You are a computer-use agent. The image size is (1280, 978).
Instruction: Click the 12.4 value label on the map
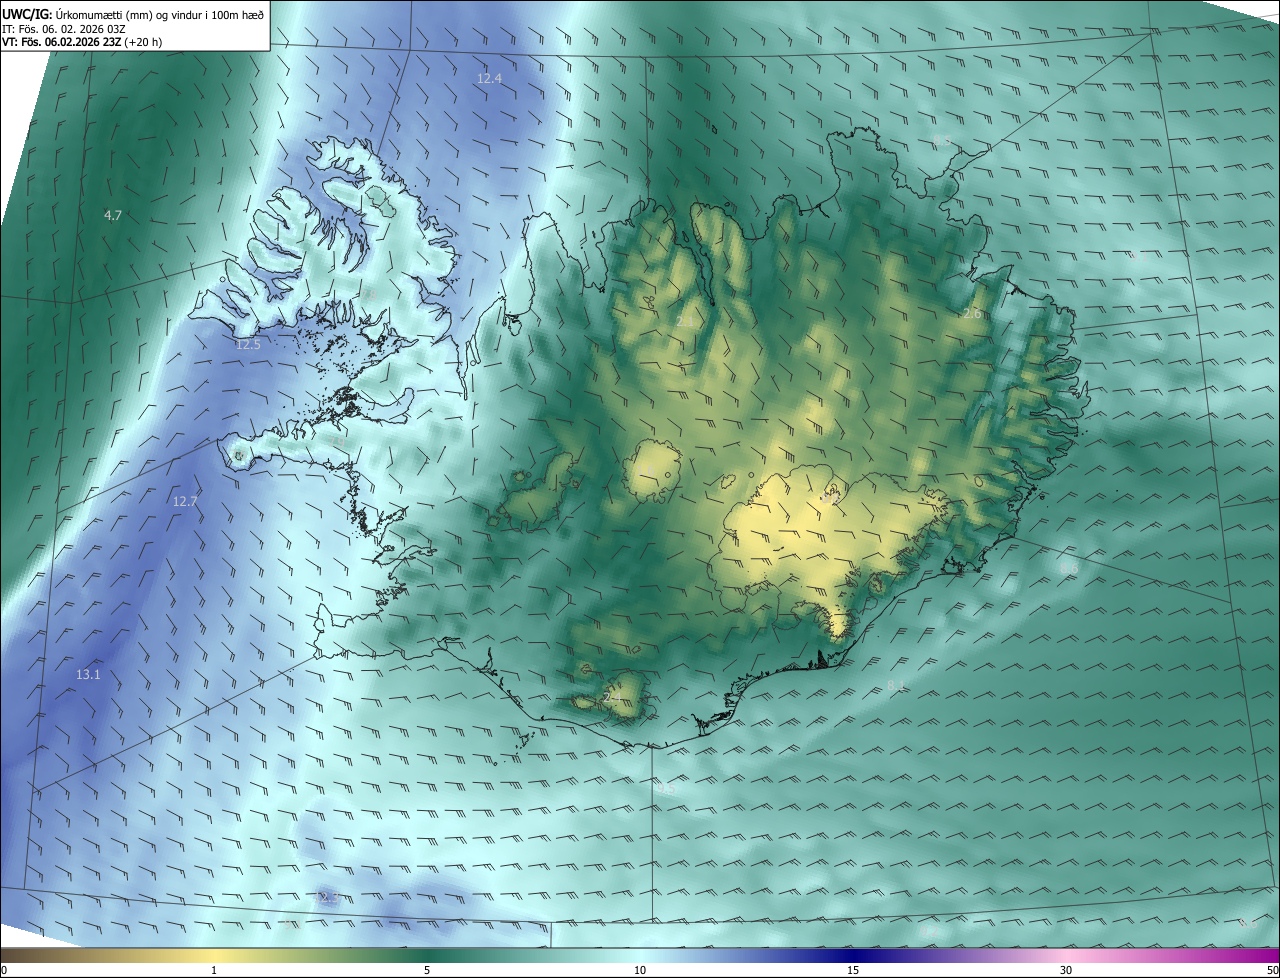coord(489,78)
